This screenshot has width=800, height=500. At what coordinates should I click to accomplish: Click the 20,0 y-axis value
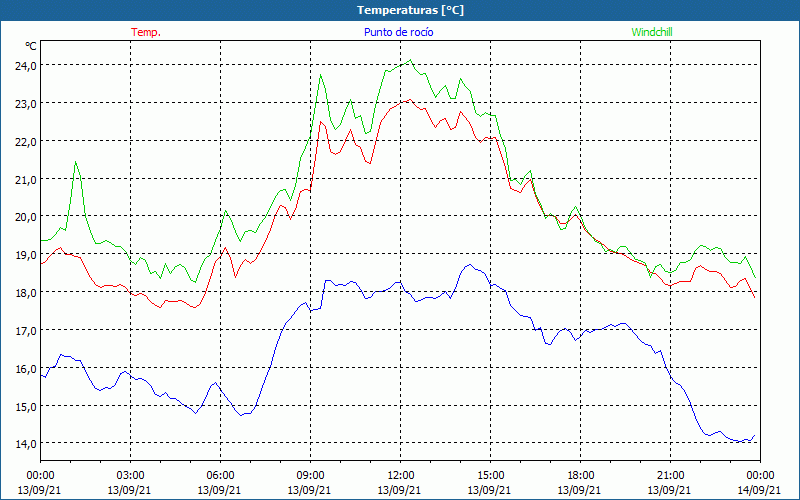26,217
